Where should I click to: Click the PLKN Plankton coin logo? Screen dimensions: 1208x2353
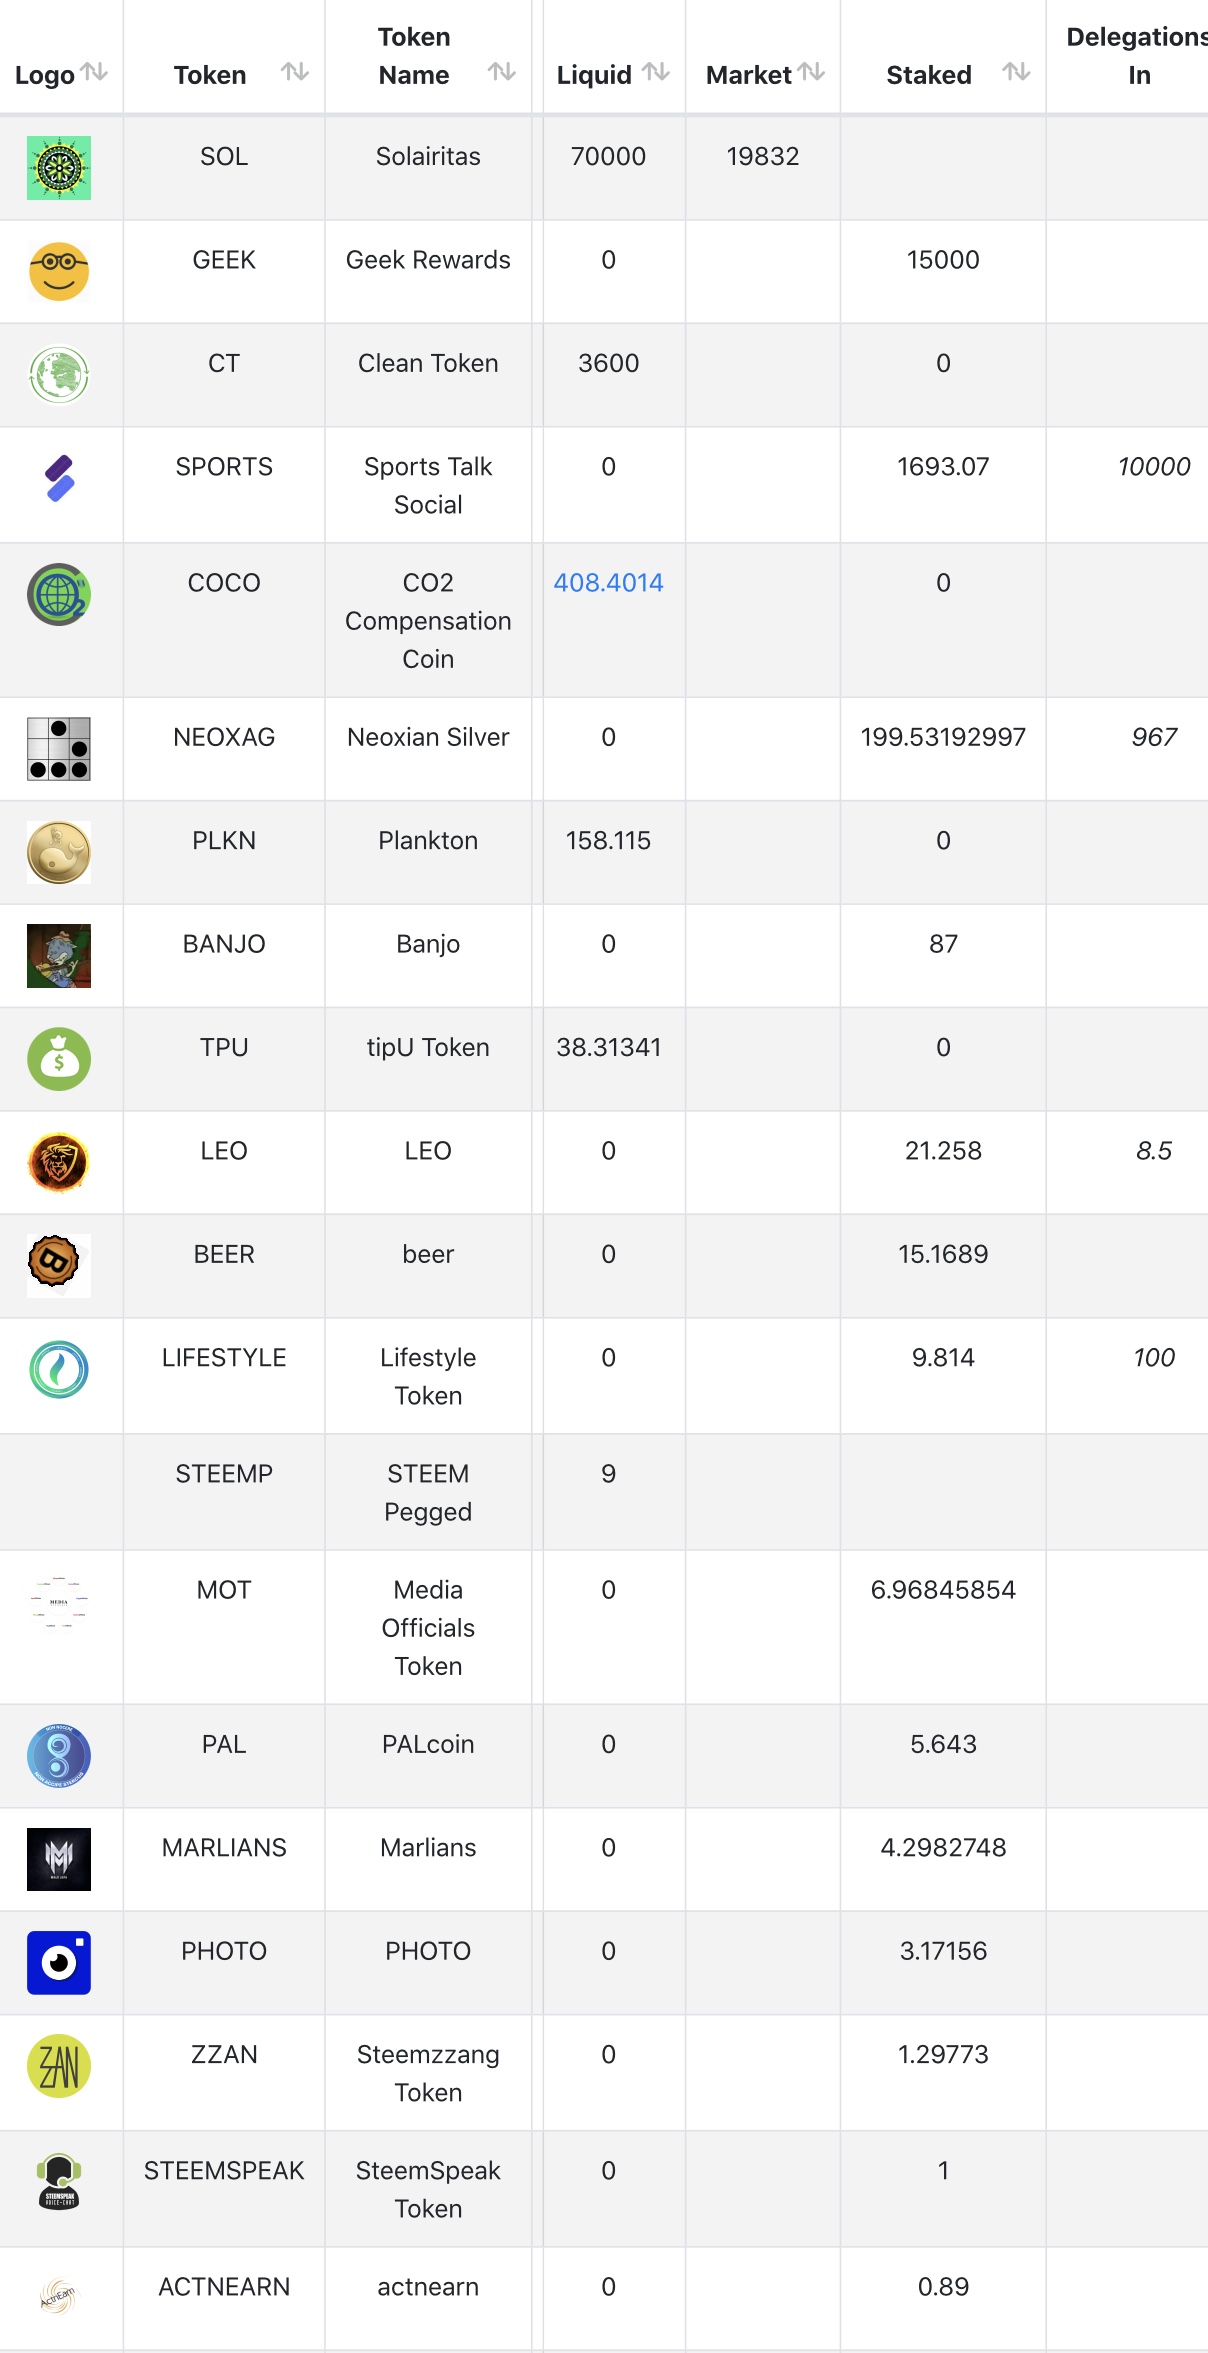59,852
